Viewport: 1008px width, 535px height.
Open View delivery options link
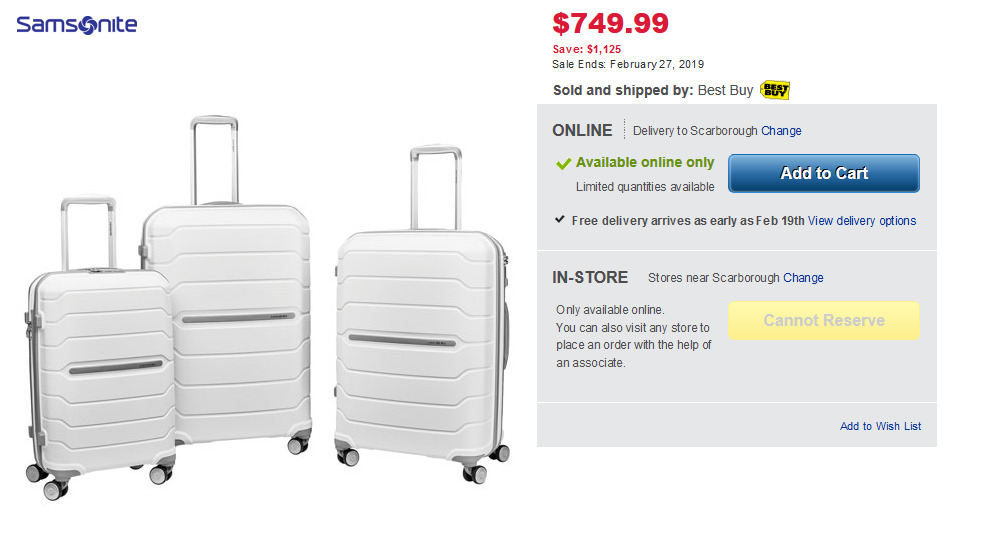click(862, 221)
